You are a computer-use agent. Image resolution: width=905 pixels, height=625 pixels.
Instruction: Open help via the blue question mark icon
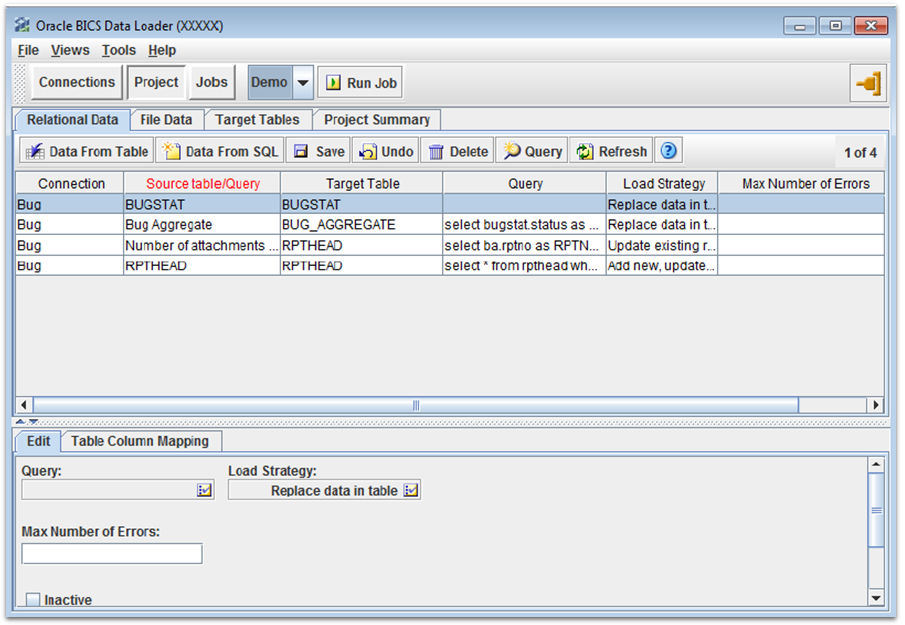668,151
